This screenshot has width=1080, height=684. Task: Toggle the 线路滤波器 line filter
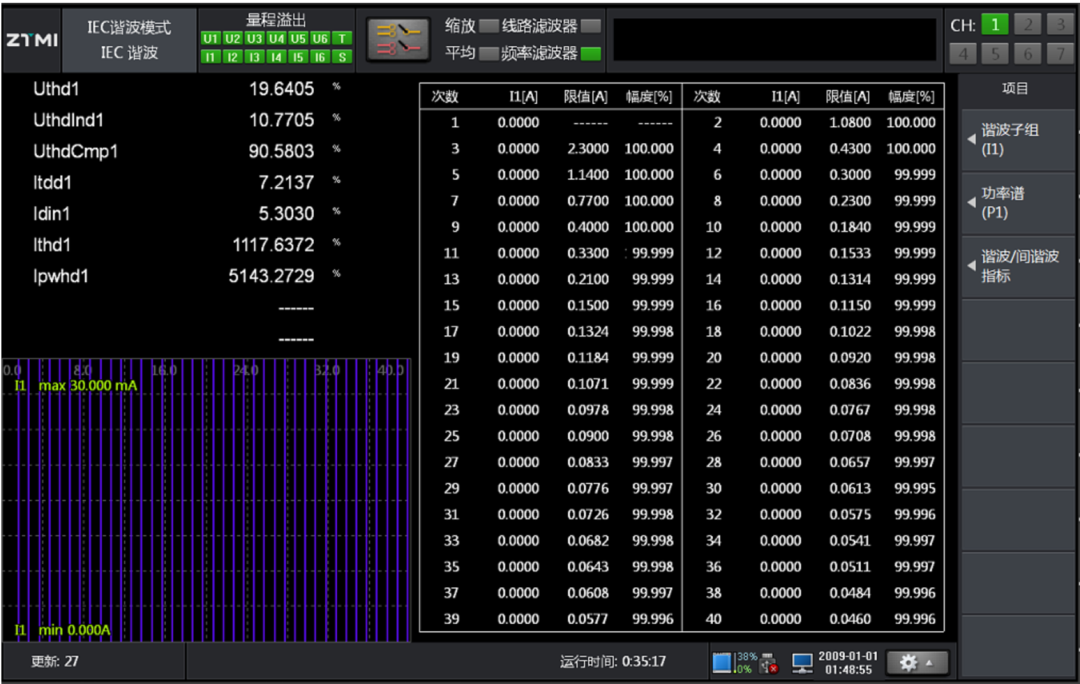(592, 26)
